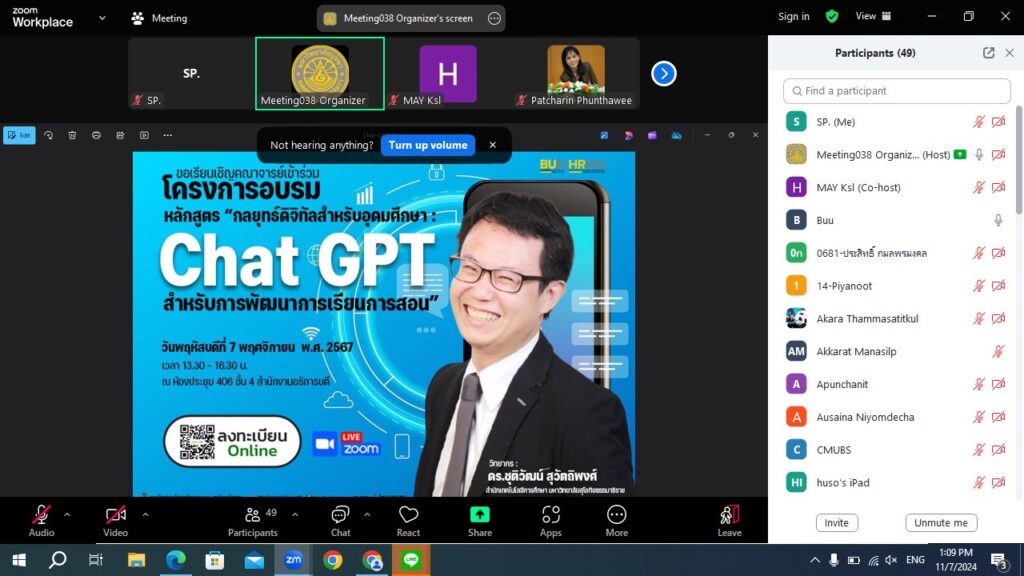Unmute microphone with Audio button

pos(41,519)
